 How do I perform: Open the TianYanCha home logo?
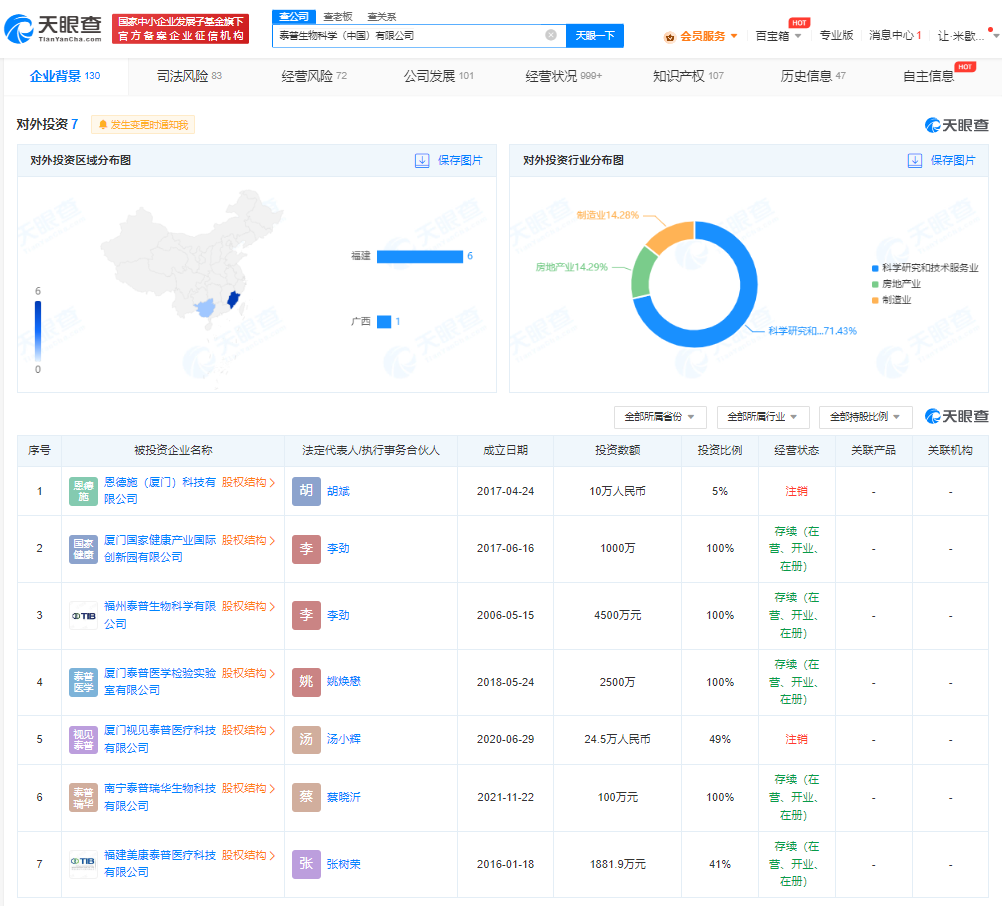click(x=53, y=29)
